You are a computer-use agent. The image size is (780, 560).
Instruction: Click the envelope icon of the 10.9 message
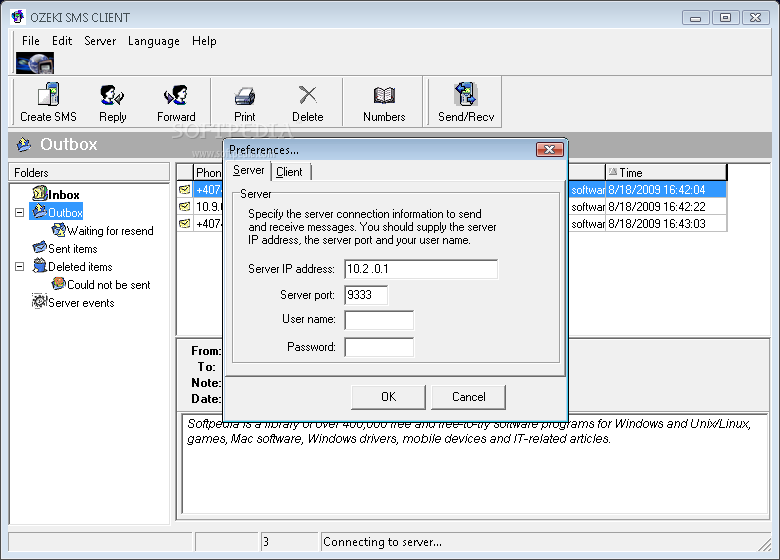point(185,206)
